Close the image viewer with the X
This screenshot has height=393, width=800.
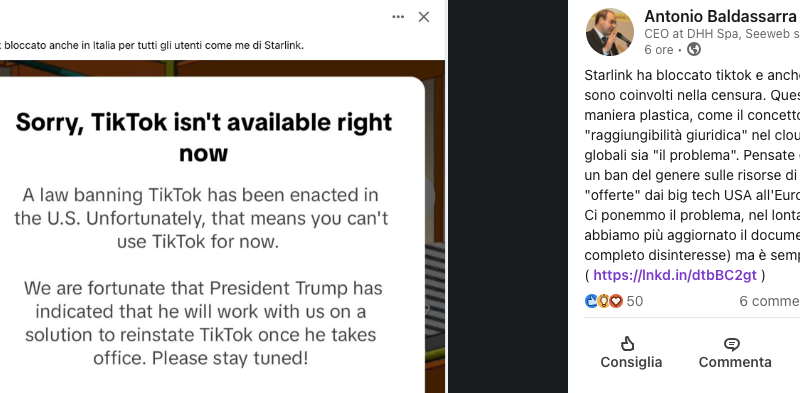coord(423,17)
